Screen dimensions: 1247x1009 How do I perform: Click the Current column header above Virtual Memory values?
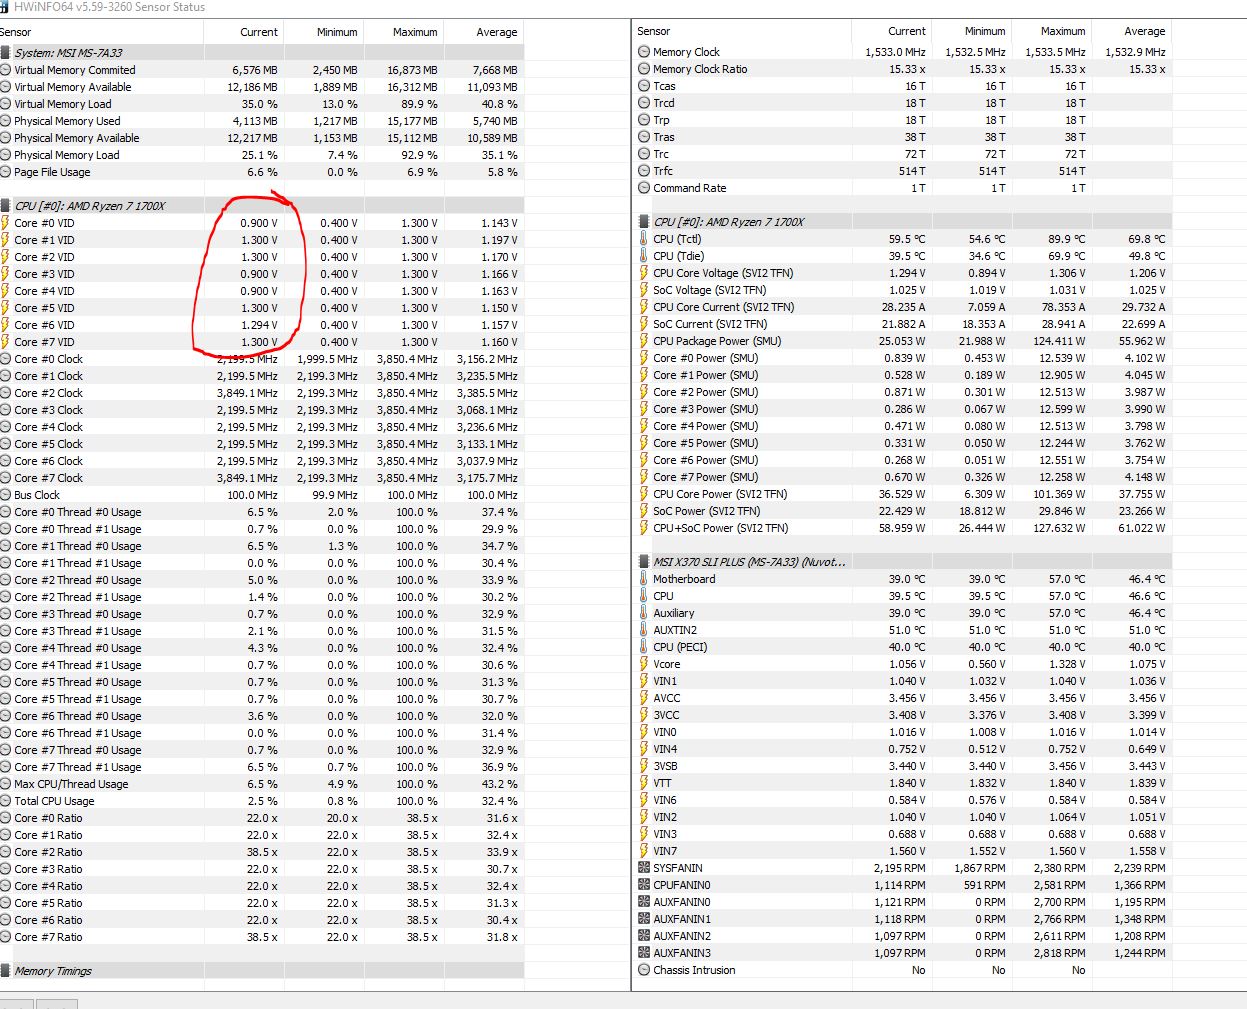[243, 32]
